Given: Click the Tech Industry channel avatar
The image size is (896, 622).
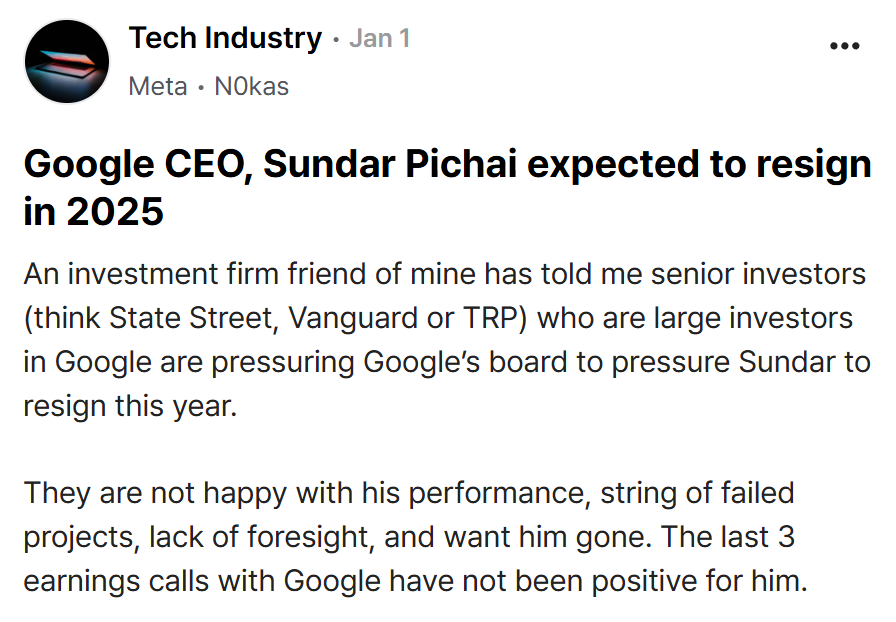Looking at the screenshot, I should tap(67, 61).
